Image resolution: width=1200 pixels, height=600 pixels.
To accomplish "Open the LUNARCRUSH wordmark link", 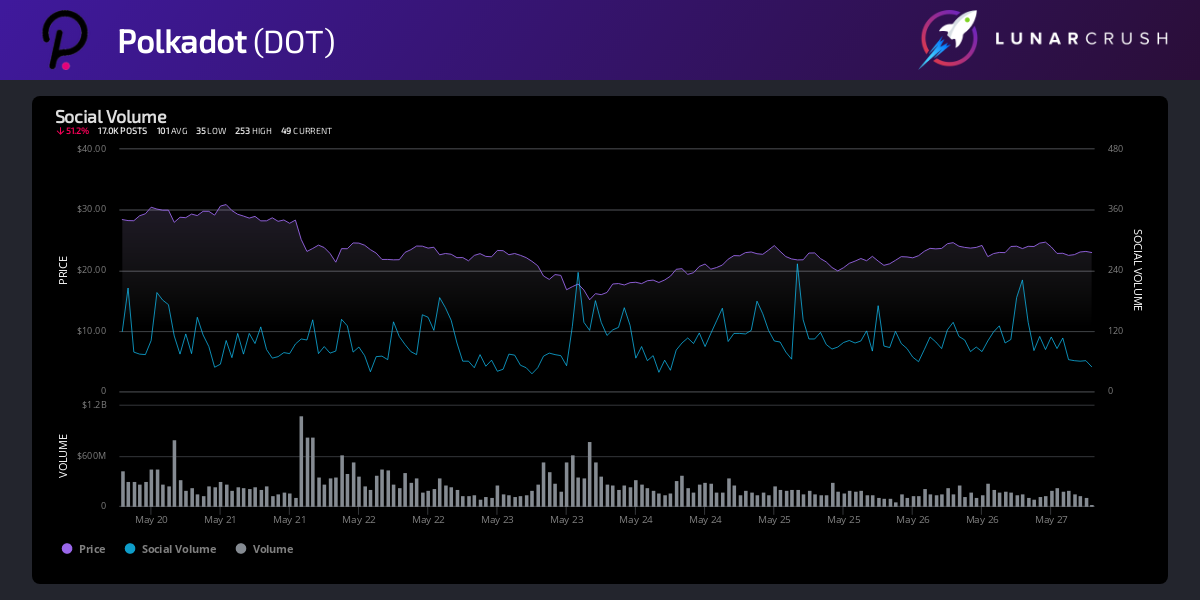I will (x=1081, y=39).
